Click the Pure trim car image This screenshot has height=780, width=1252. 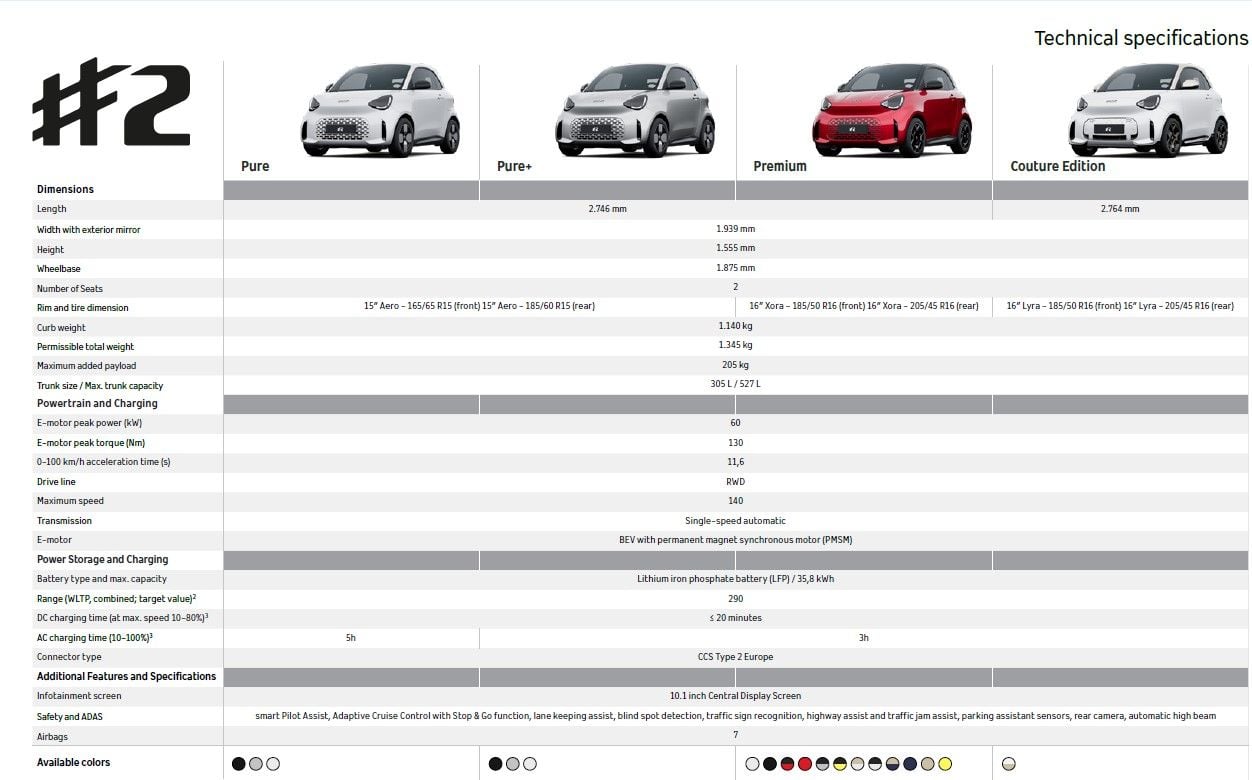click(380, 109)
